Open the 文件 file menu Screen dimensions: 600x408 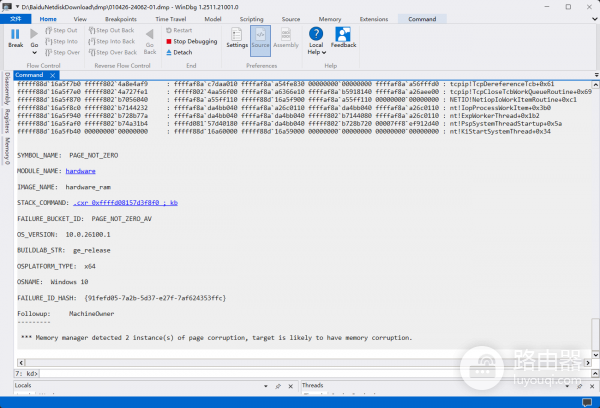16,19
